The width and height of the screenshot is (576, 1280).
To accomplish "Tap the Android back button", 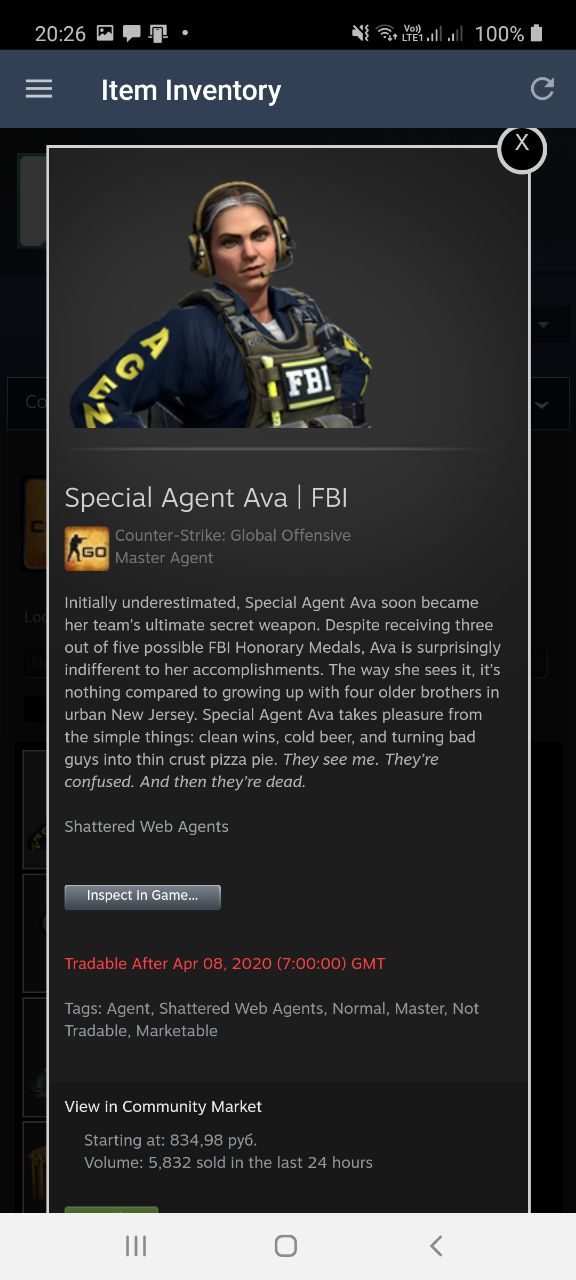I will 435,1245.
